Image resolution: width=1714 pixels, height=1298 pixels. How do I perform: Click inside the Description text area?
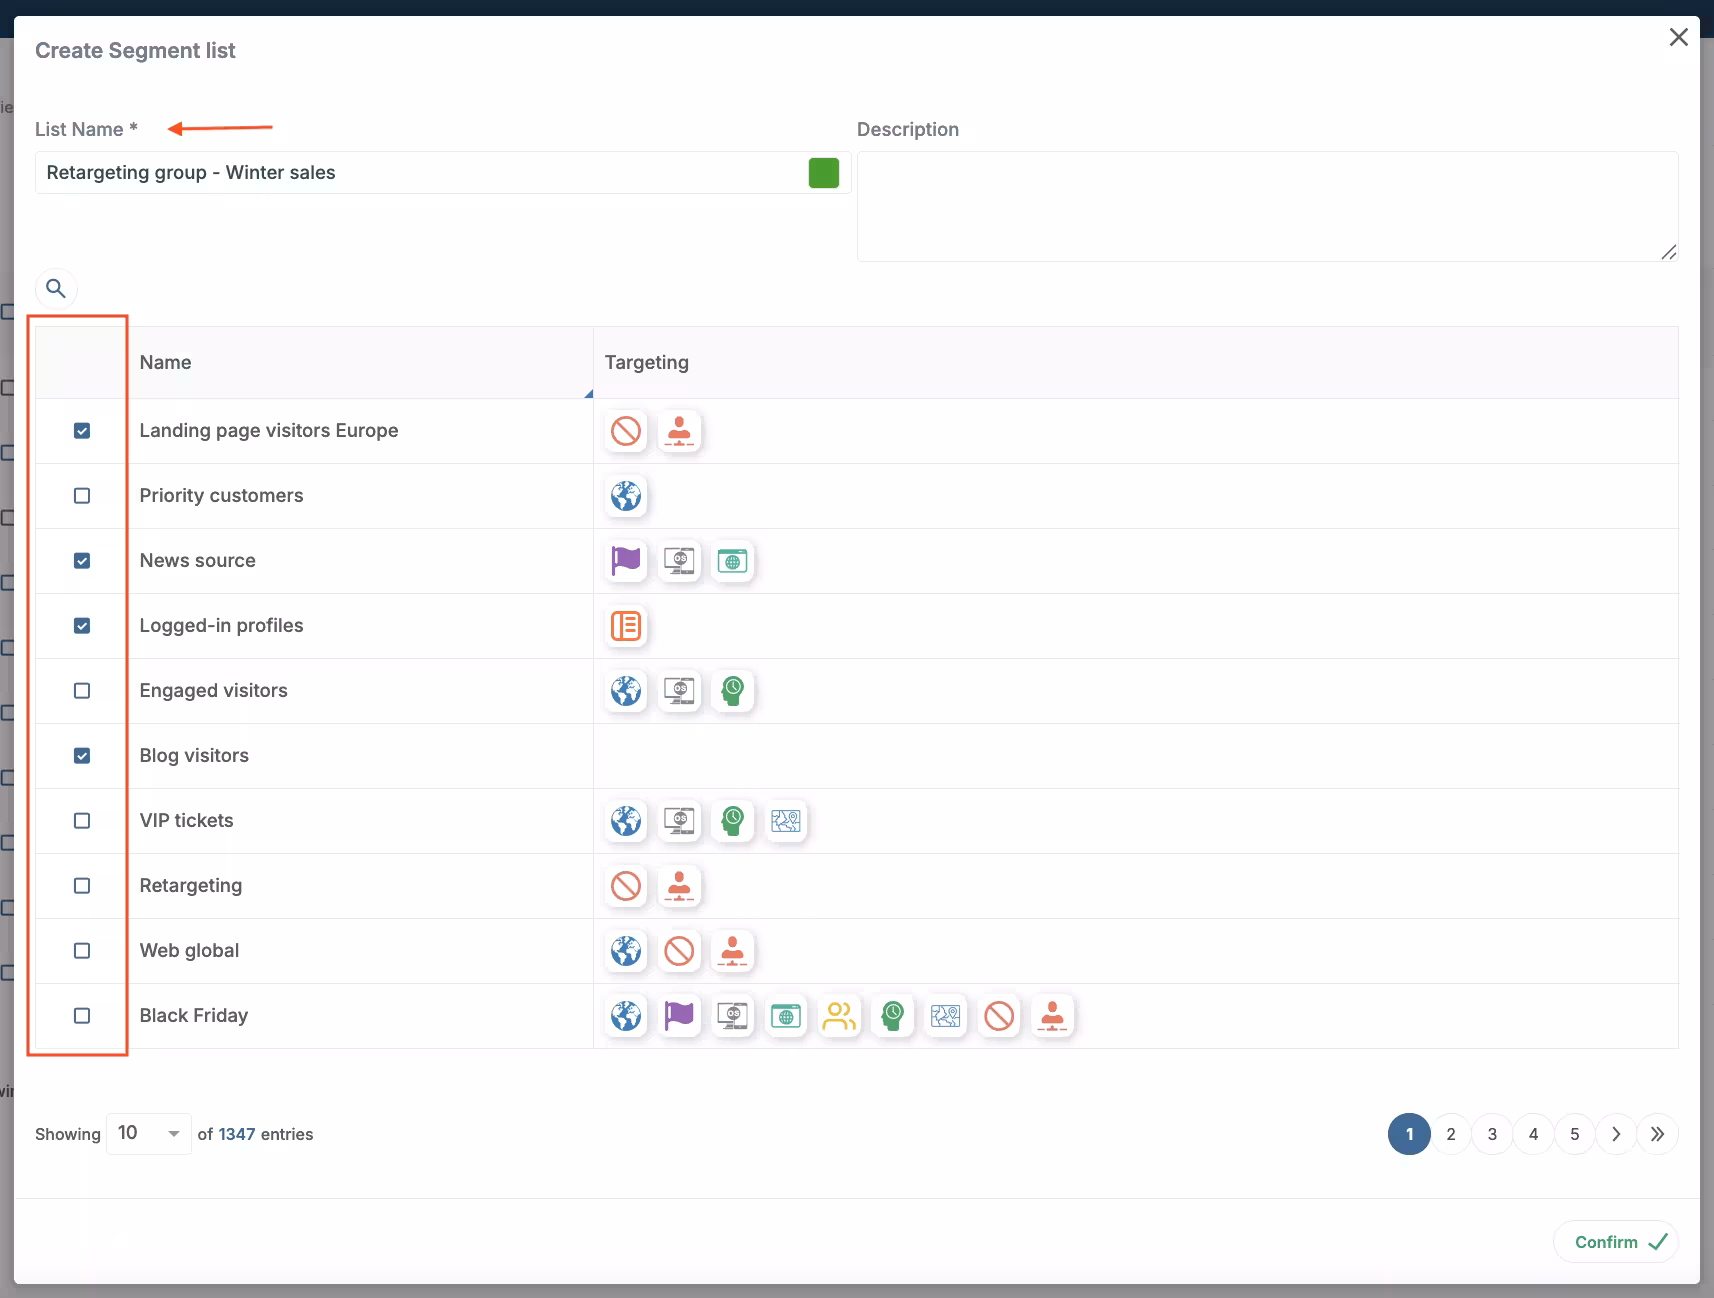pyautogui.click(x=1265, y=205)
